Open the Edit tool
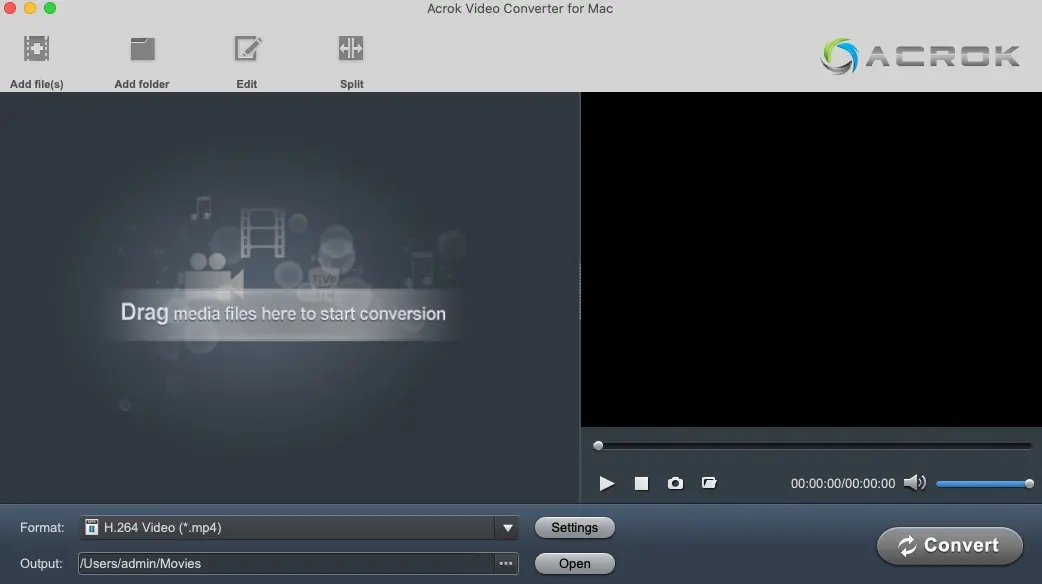 (247, 49)
